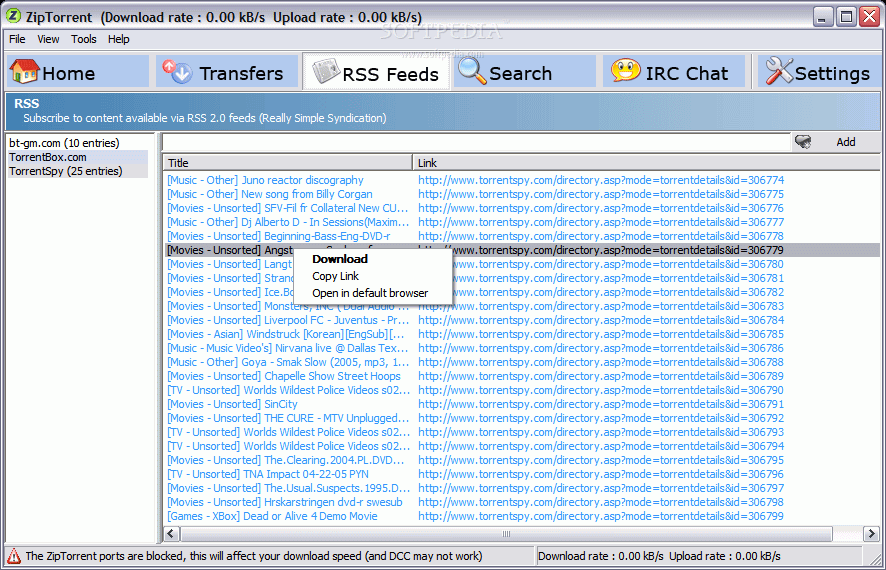Click the horizontal scrollbar left arrow
This screenshot has width=886, height=570.
172,533
